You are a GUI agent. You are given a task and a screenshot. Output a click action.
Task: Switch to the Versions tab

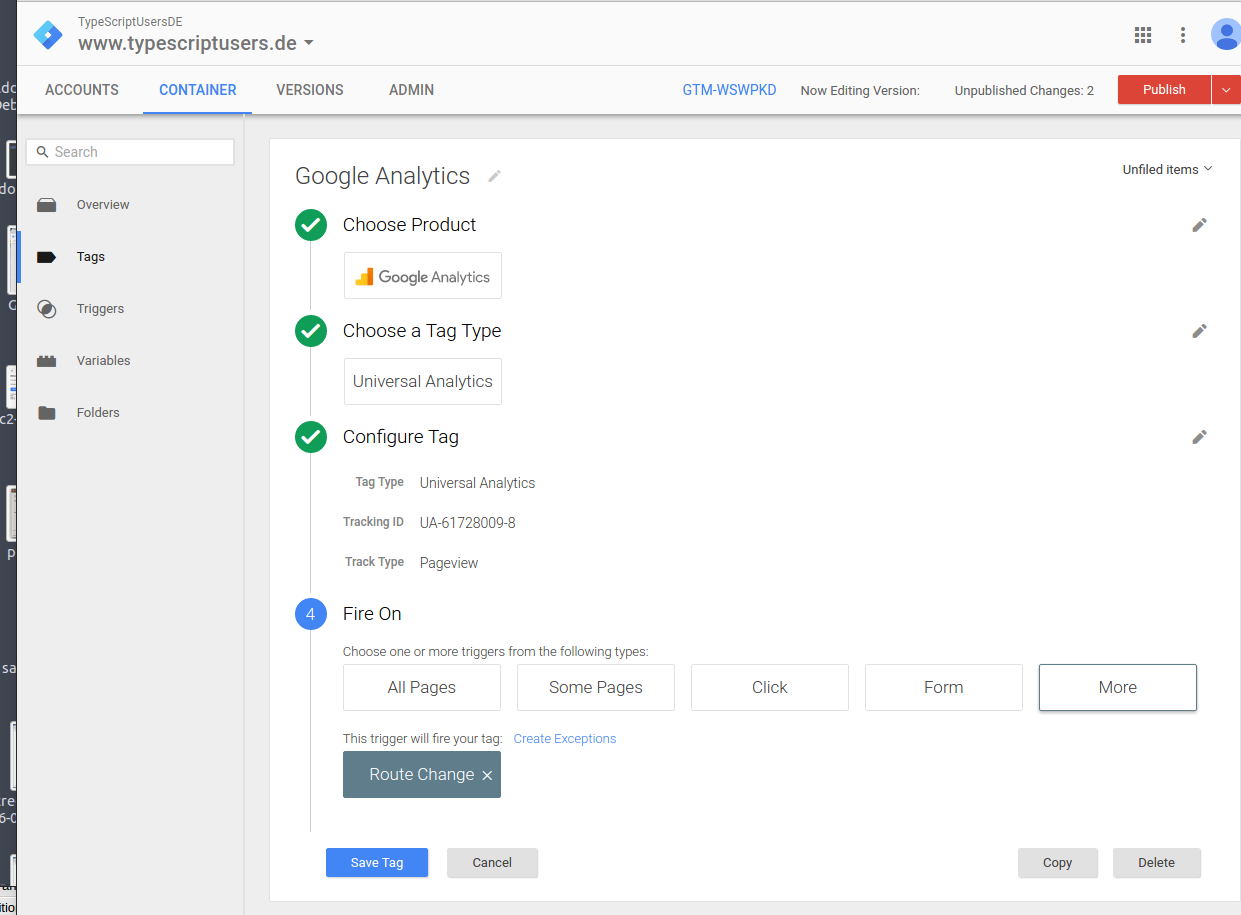(310, 90)
